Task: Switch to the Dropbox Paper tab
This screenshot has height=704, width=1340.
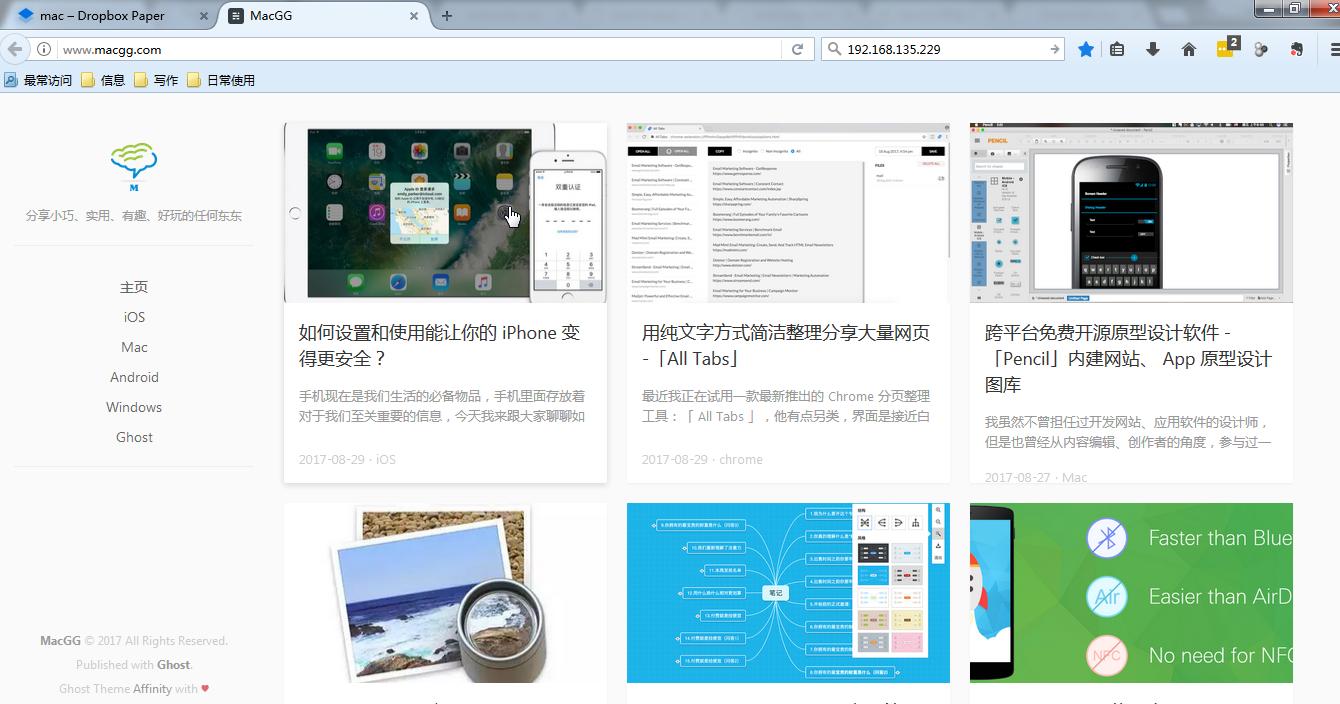Action: (x=100, y=15)
